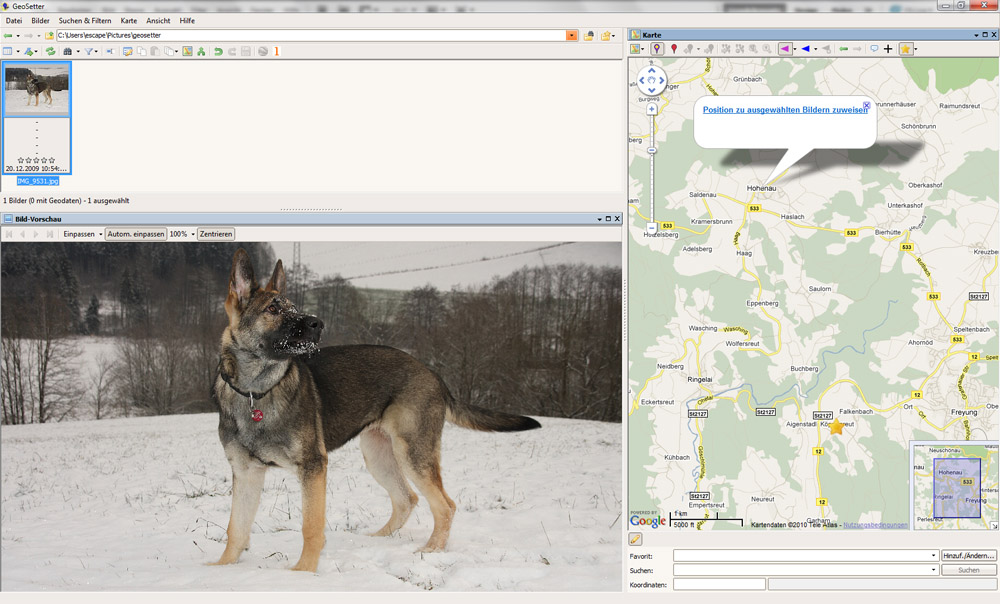The image size is (1000, 604).
Task: Click the Hinzuf./Ändern button
Action: coord(969,556)
